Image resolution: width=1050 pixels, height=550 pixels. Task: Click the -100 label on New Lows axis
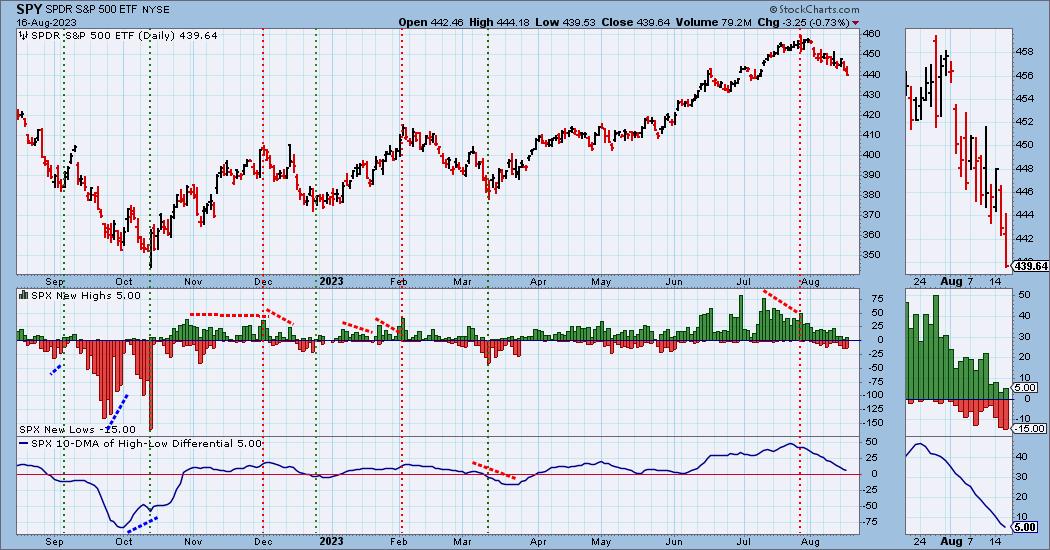(873, 395)
